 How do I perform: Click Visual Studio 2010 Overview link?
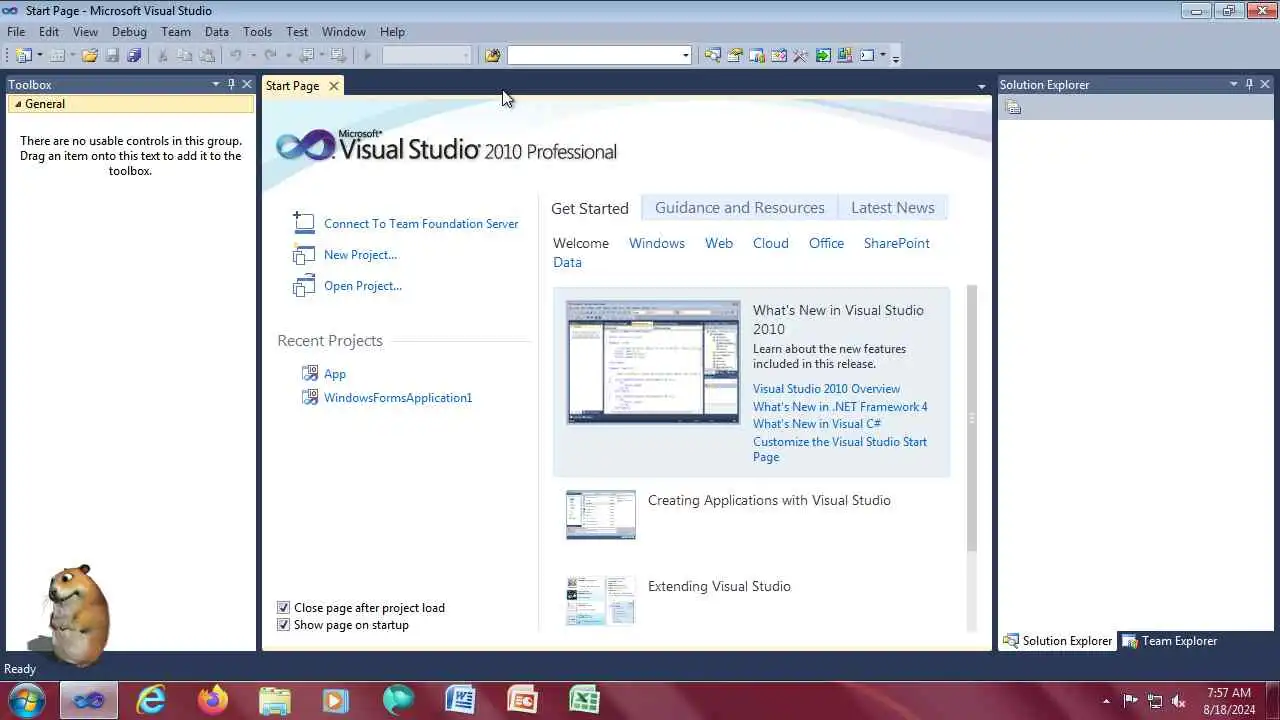(x=826, y=389)
